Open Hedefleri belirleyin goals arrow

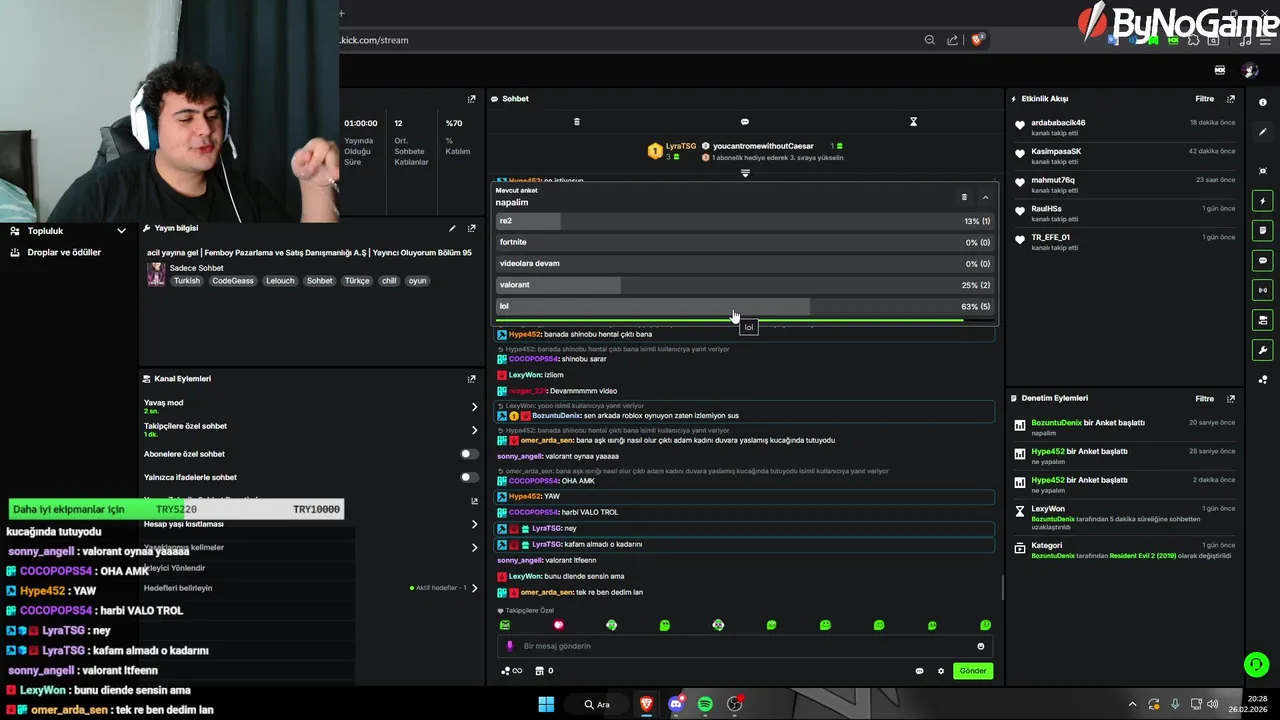pyautogui.click(x=474, y=588)
